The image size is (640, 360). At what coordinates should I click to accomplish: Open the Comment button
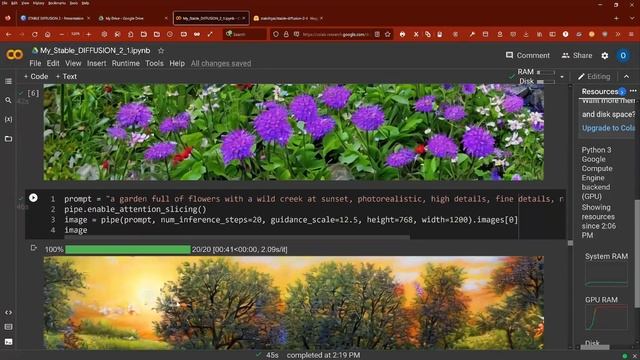click(x=528, y=56)
